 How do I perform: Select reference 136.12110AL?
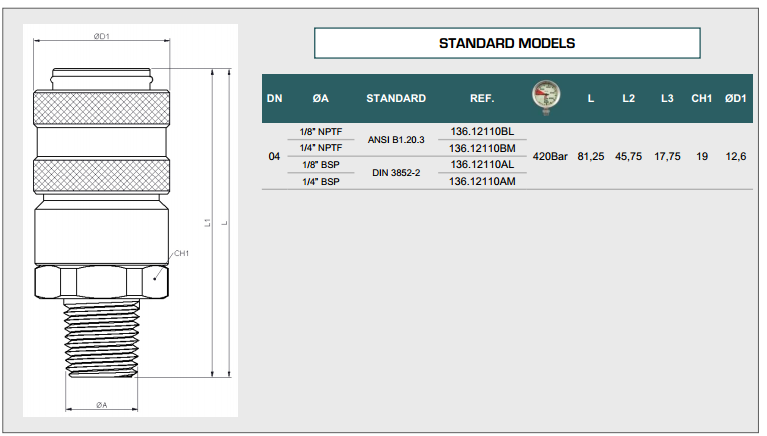pos(482,164)
